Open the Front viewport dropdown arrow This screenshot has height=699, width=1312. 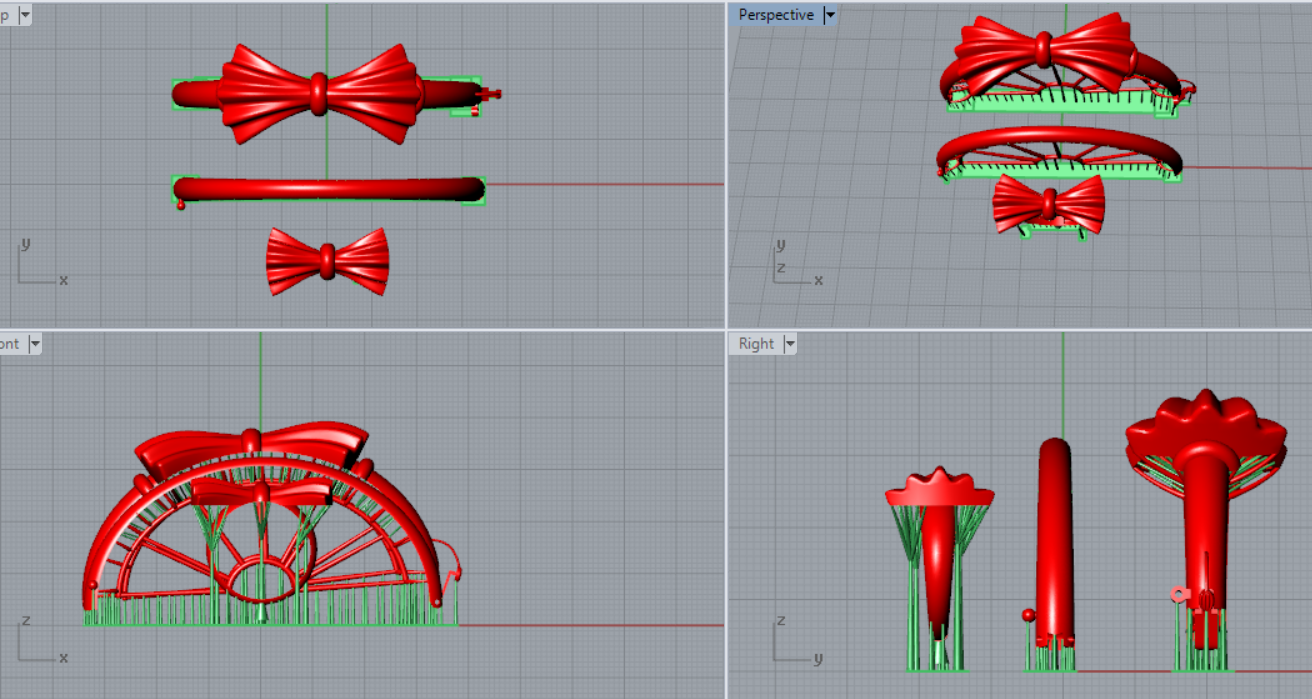tap(35, 344)
